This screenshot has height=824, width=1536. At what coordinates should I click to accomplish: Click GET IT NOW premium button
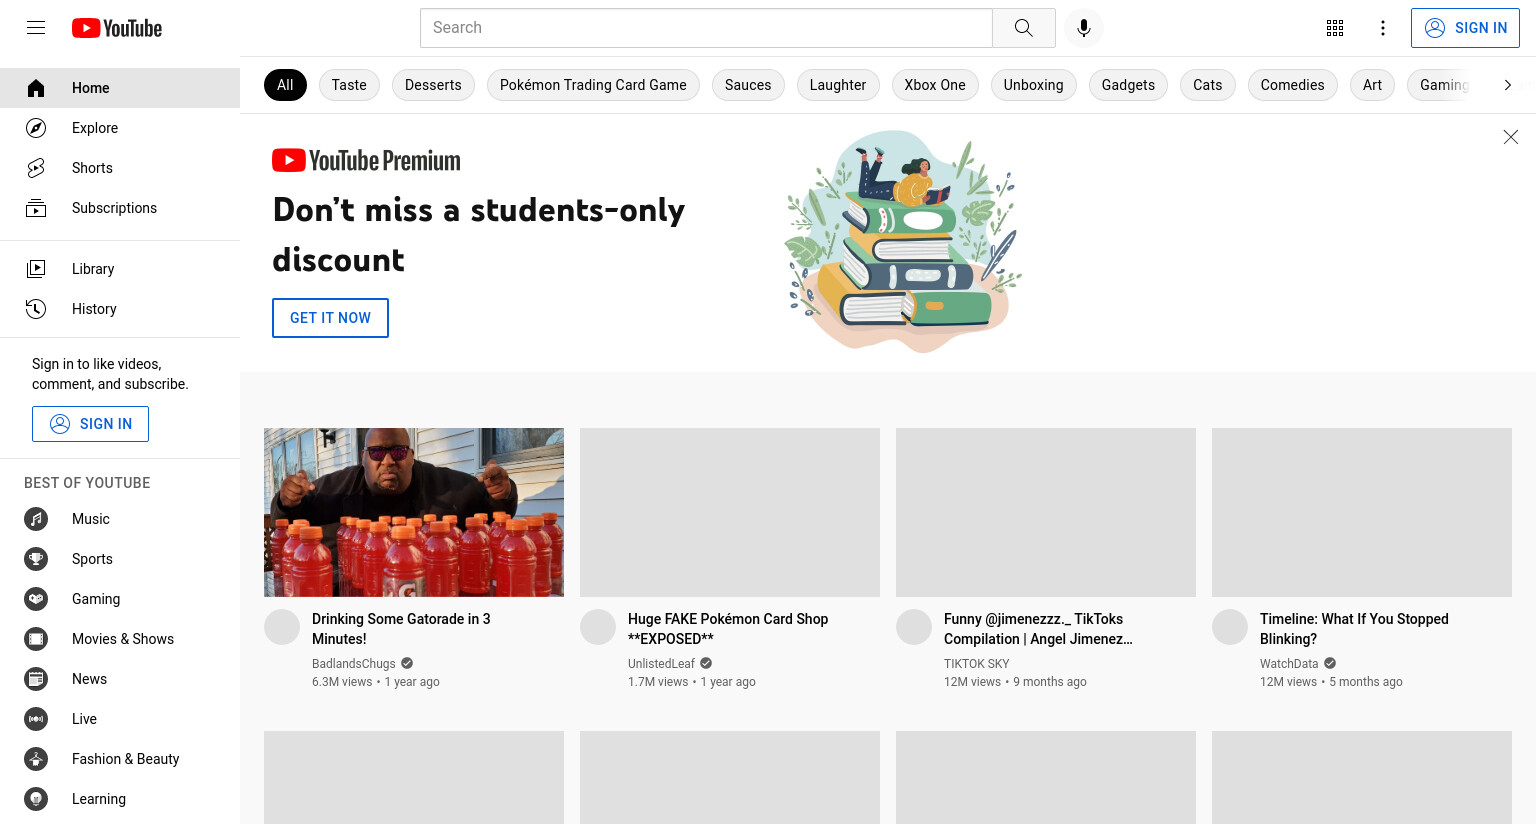pos(330,318)
